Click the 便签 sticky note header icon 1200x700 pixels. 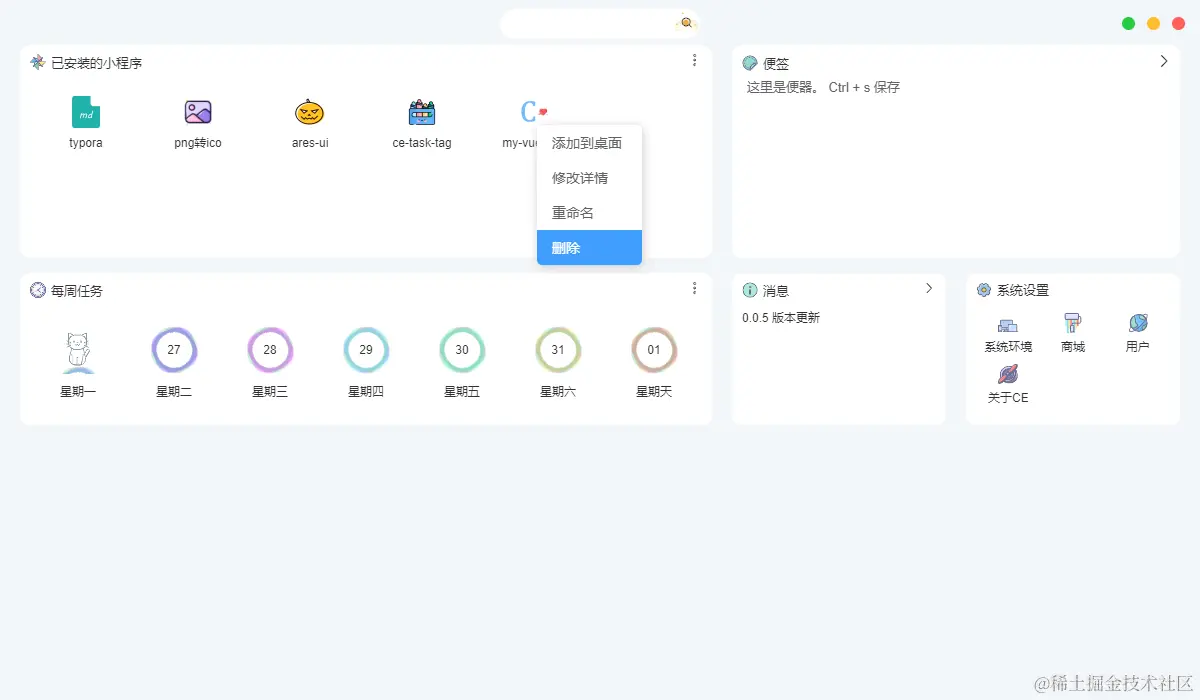(750, 63)
